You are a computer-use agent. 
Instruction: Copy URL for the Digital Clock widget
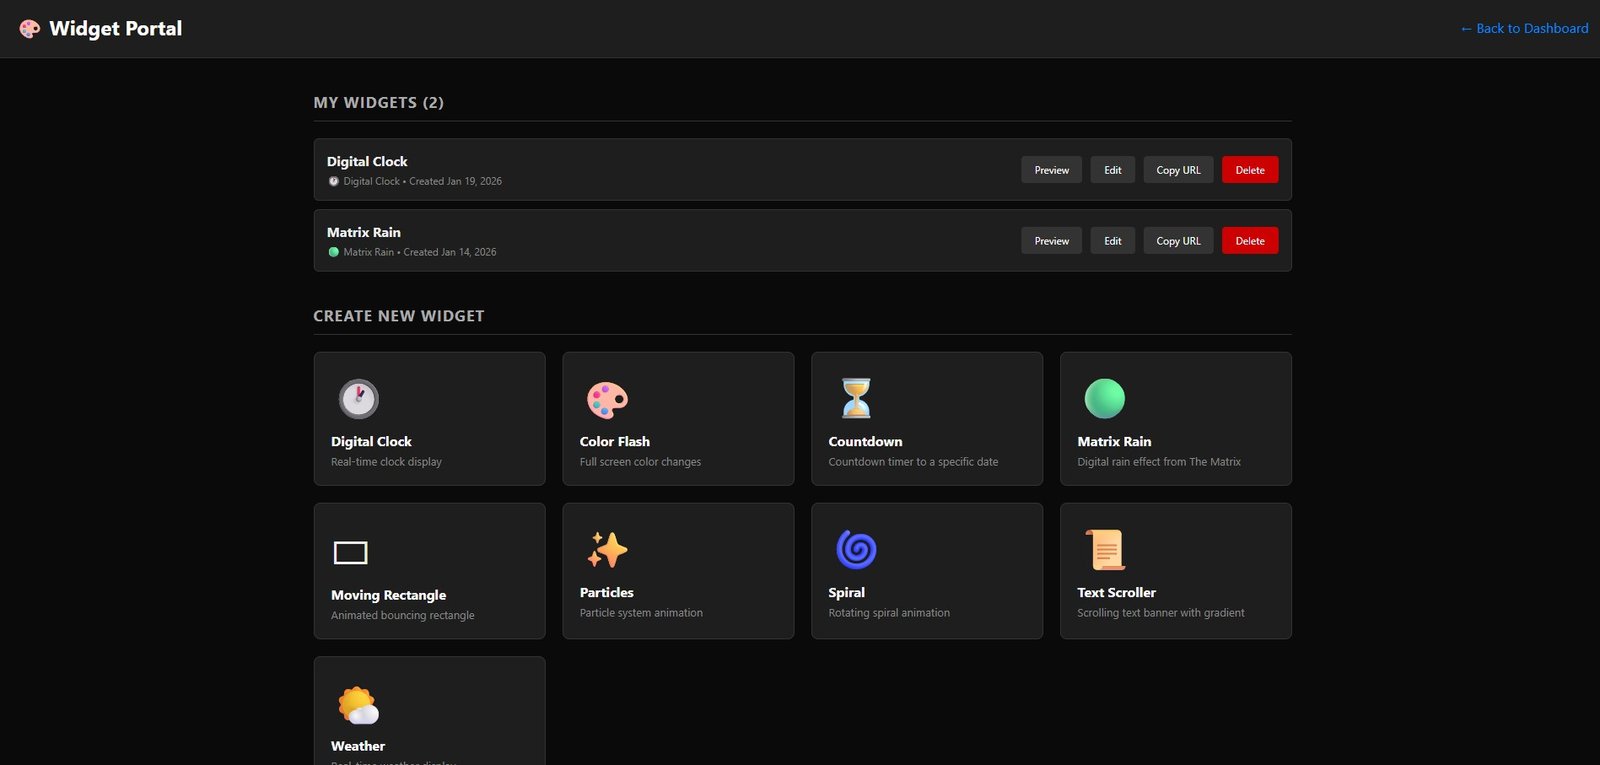(1178, 170)
